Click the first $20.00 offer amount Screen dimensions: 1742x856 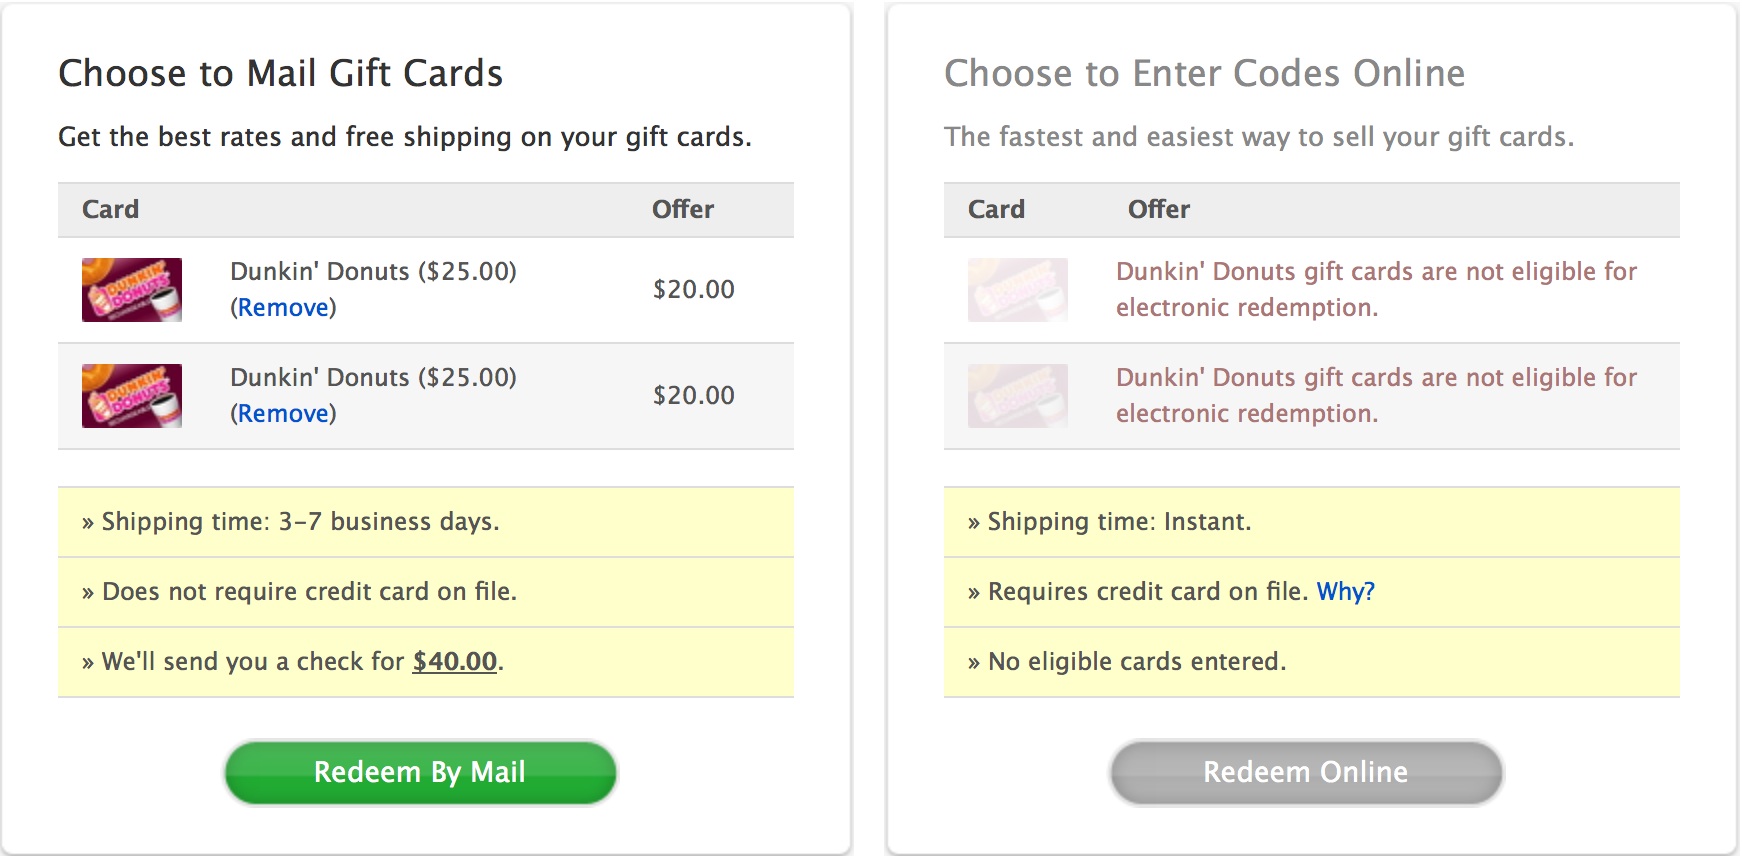pyautogui.click(x=694, y=290)
